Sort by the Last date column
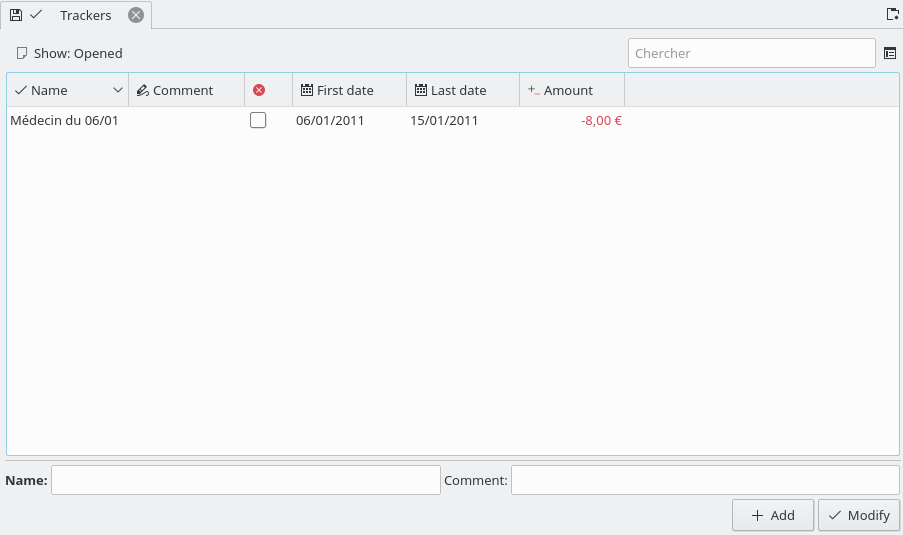This screenshot has height=535, width=903. pos(463,90)
